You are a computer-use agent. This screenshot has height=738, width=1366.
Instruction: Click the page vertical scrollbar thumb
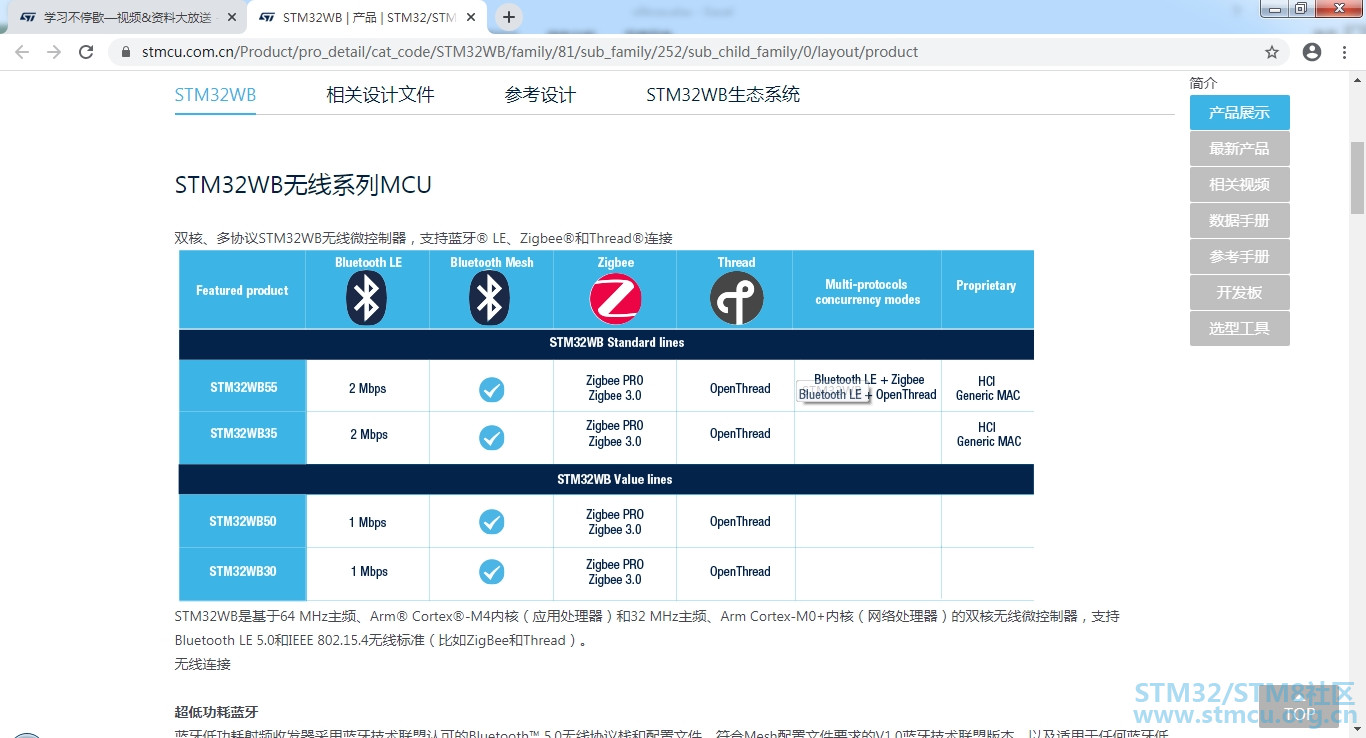[1357, 178]
